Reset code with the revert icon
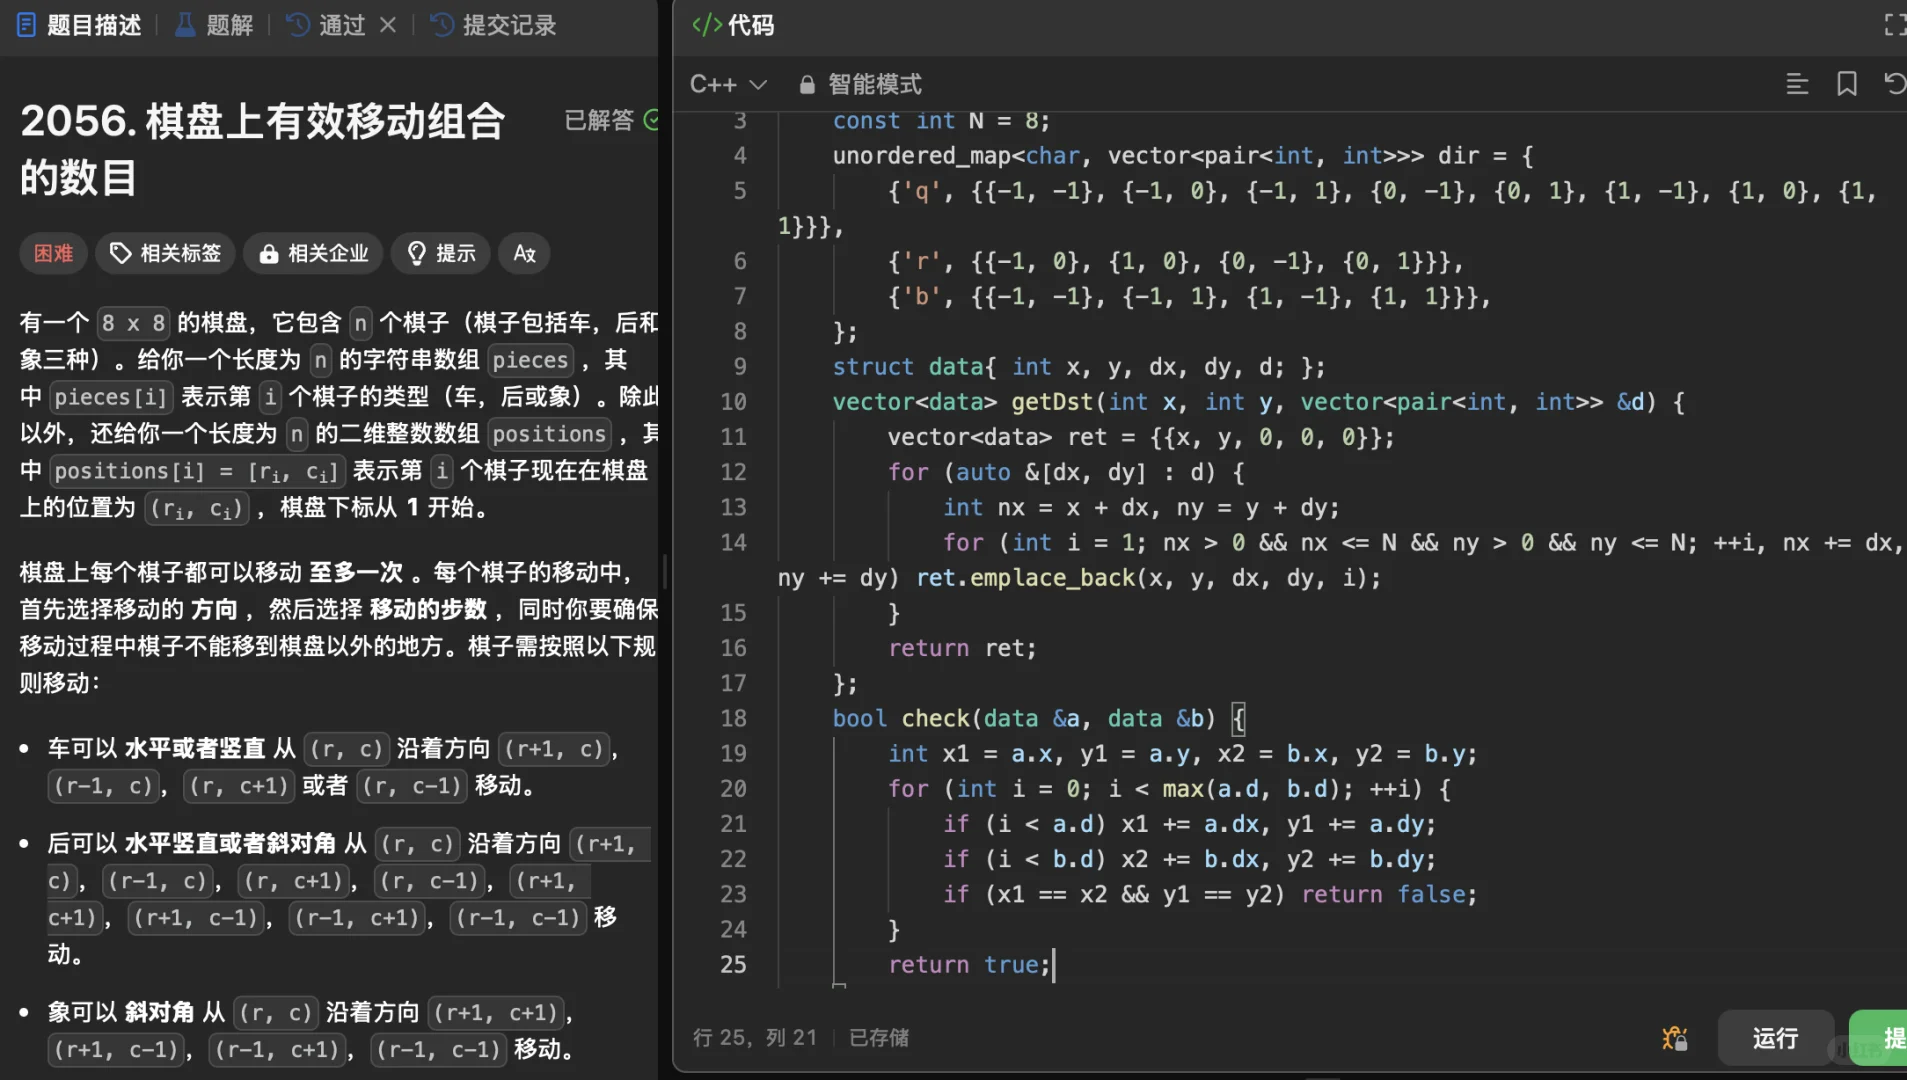This screenshot has width=1907, height=1080. point(1894,84)
